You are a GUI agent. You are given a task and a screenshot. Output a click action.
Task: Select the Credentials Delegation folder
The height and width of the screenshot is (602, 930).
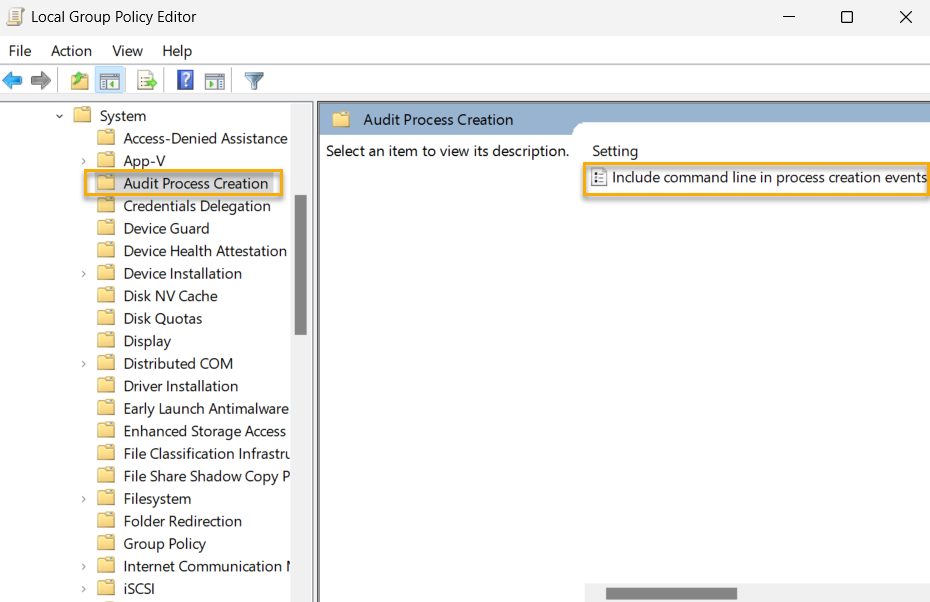click(196, 205)
